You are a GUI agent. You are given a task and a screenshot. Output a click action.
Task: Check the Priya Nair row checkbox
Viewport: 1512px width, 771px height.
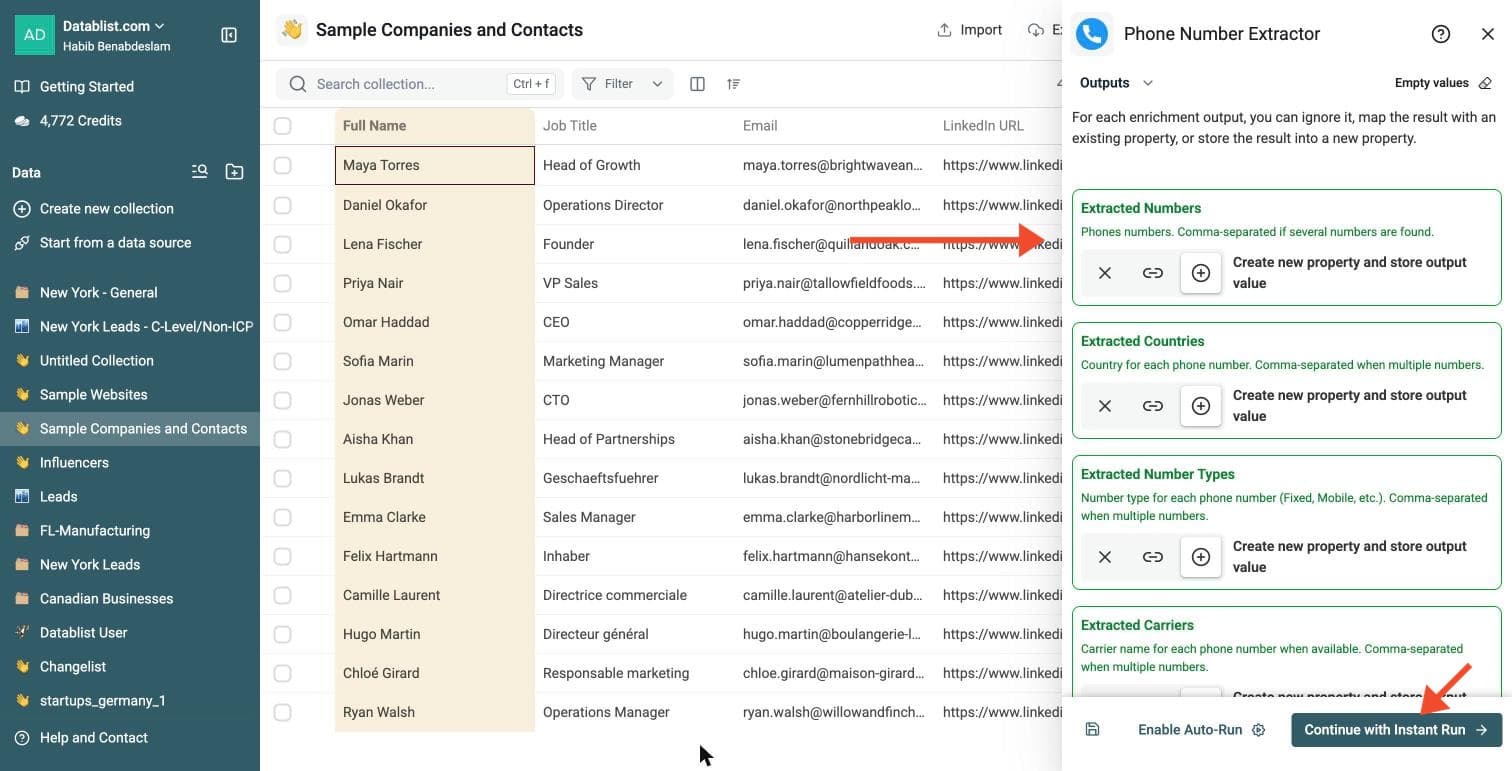[283, 283]
